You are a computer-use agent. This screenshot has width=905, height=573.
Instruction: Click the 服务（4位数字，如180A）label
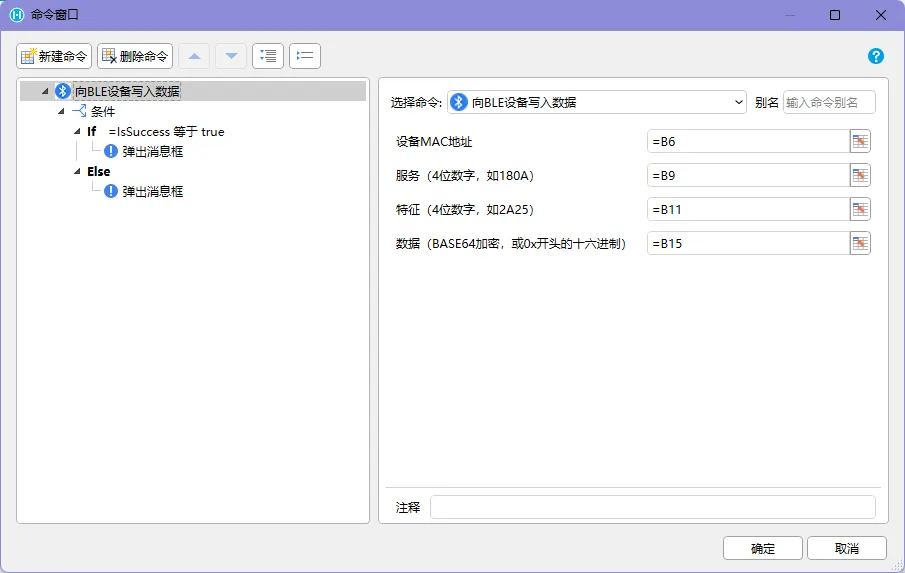coord(465,175)
